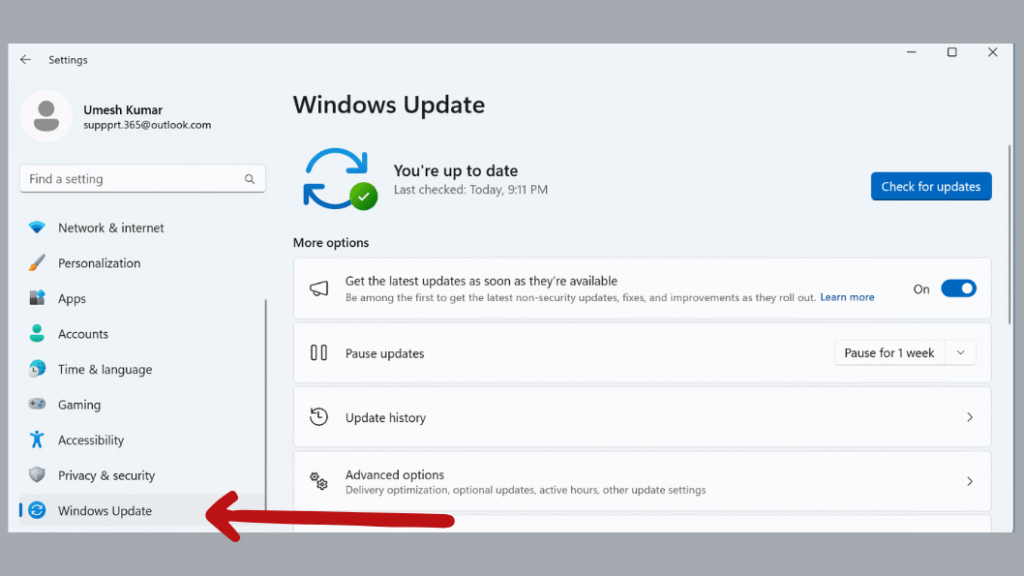Click the Advanced options gears icon

click(x=319, y=481)
